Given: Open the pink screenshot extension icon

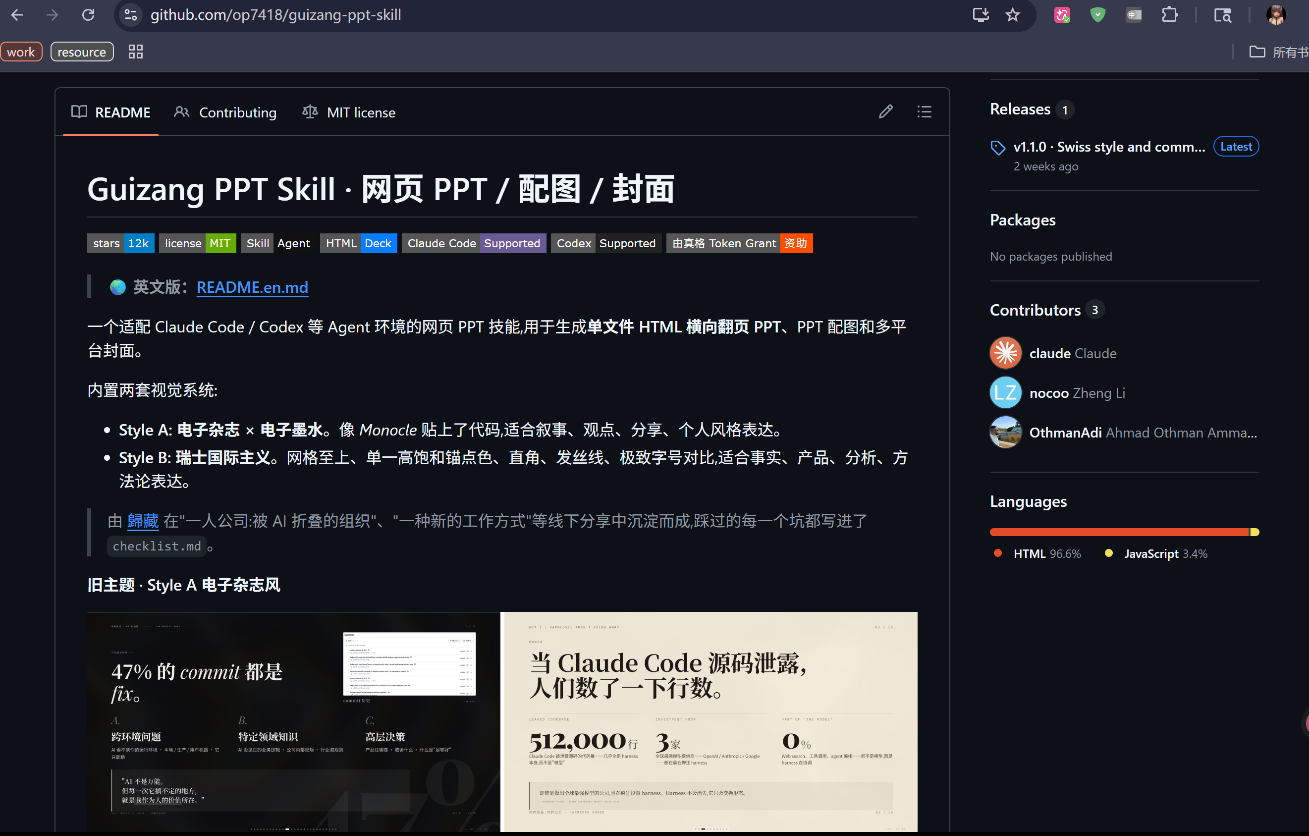Looking at the screenshot, I should pos(1062,15).
